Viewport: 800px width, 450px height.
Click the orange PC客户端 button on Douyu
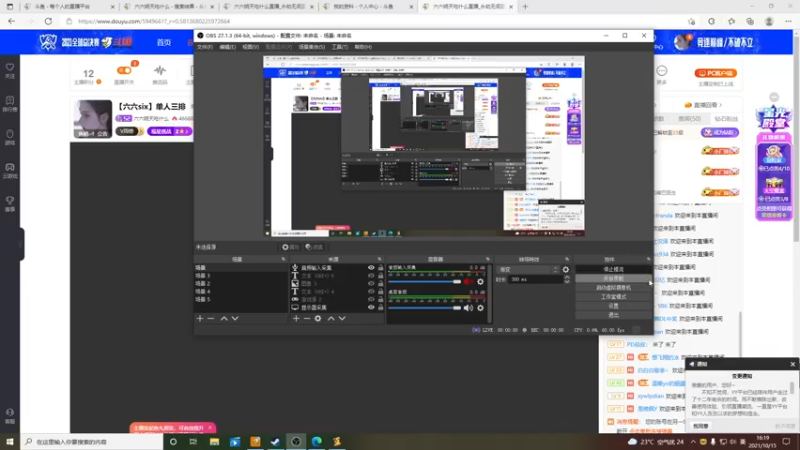click(716, 73)
